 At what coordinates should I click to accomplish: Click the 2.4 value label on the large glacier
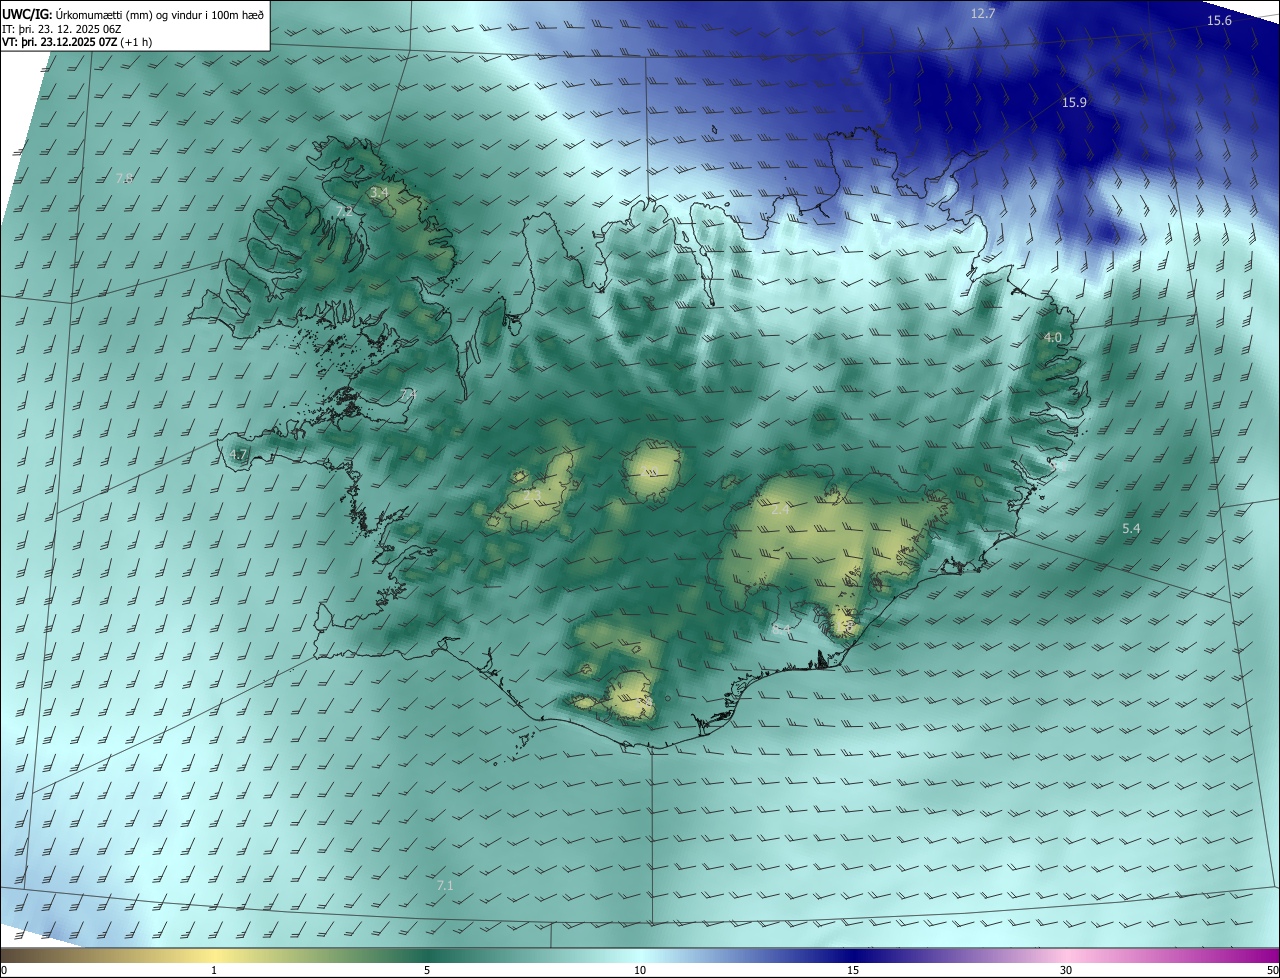point(780,509)
